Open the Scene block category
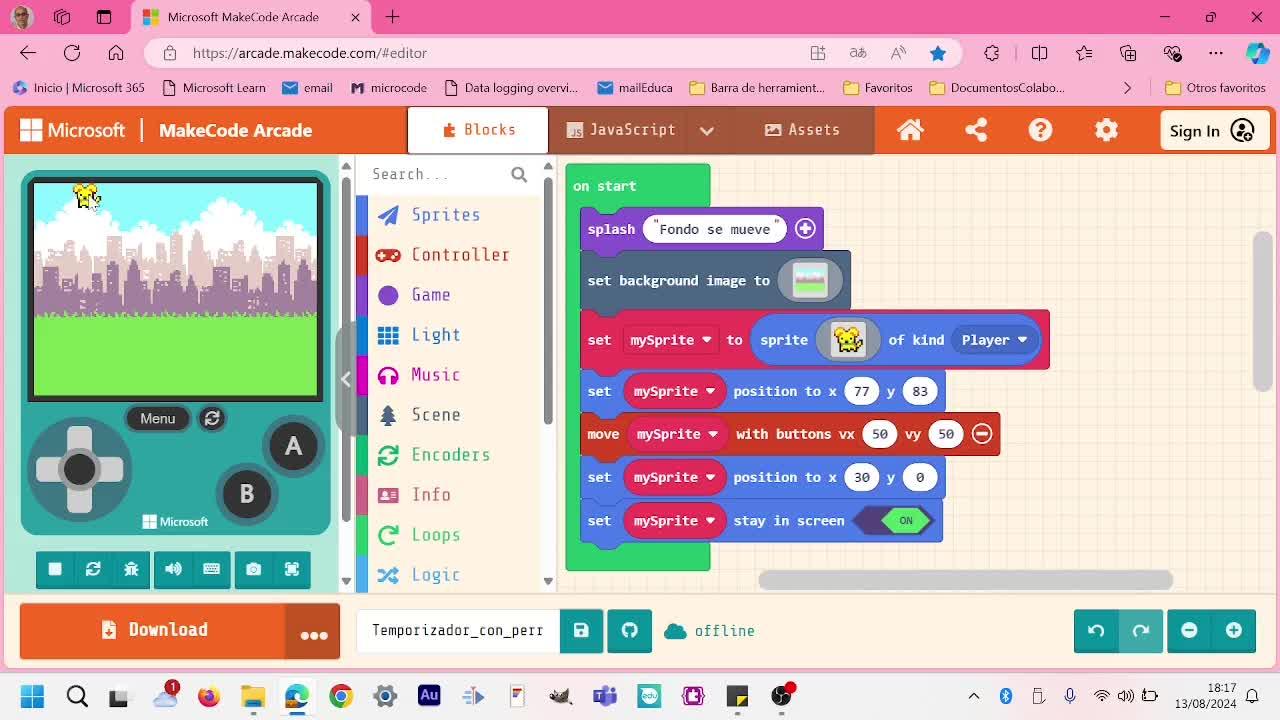The height and width of the screenshot is (720, 1280). coord(436,415)
